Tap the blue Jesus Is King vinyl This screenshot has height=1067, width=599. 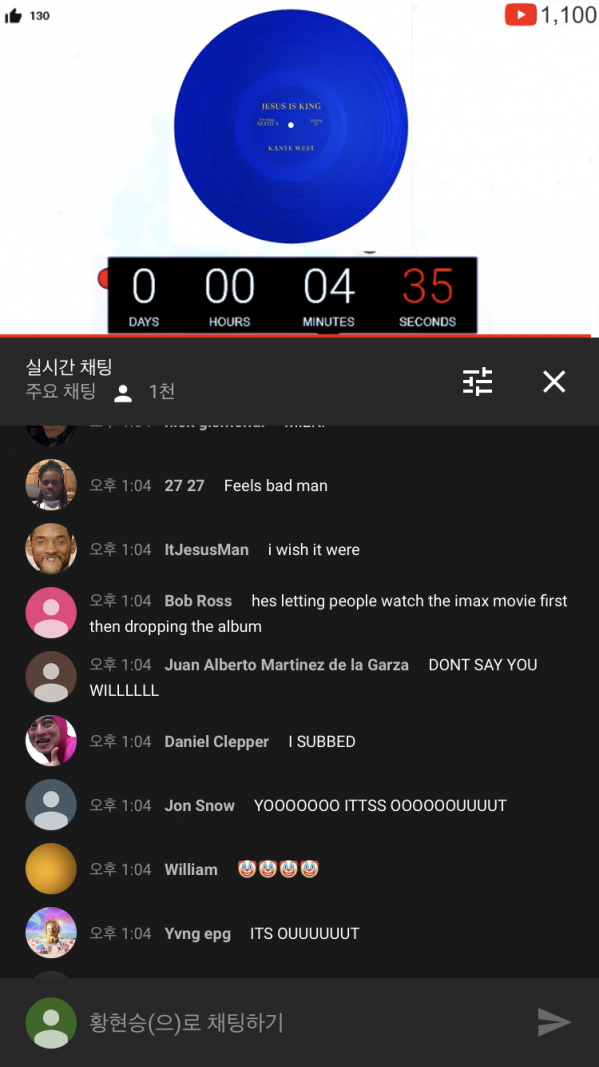(291, 126)
